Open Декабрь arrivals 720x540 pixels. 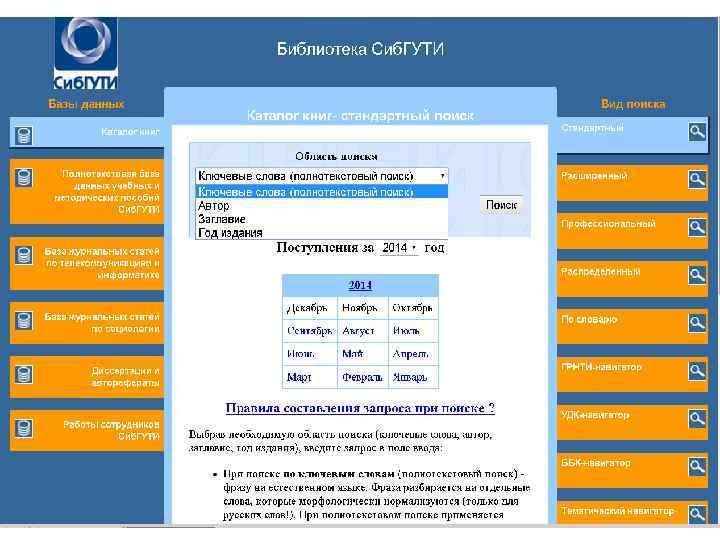307,308
